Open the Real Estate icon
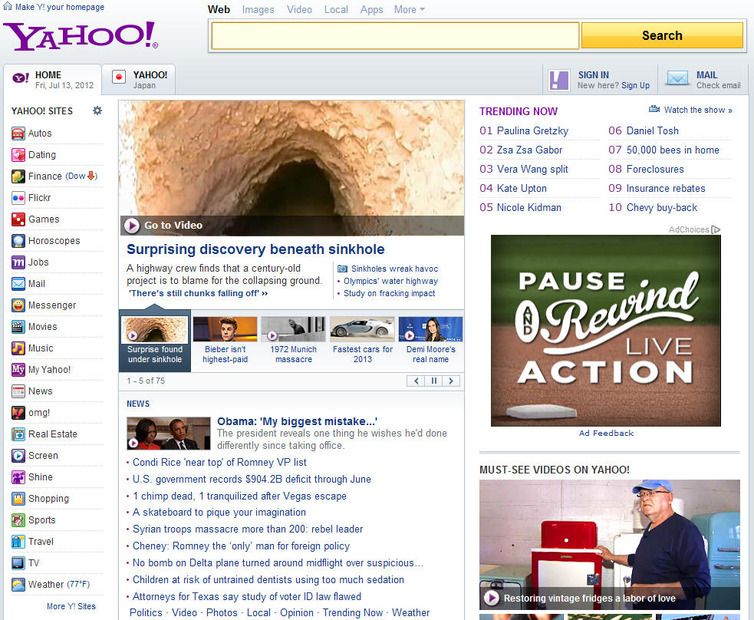 [x=18, y=434]
